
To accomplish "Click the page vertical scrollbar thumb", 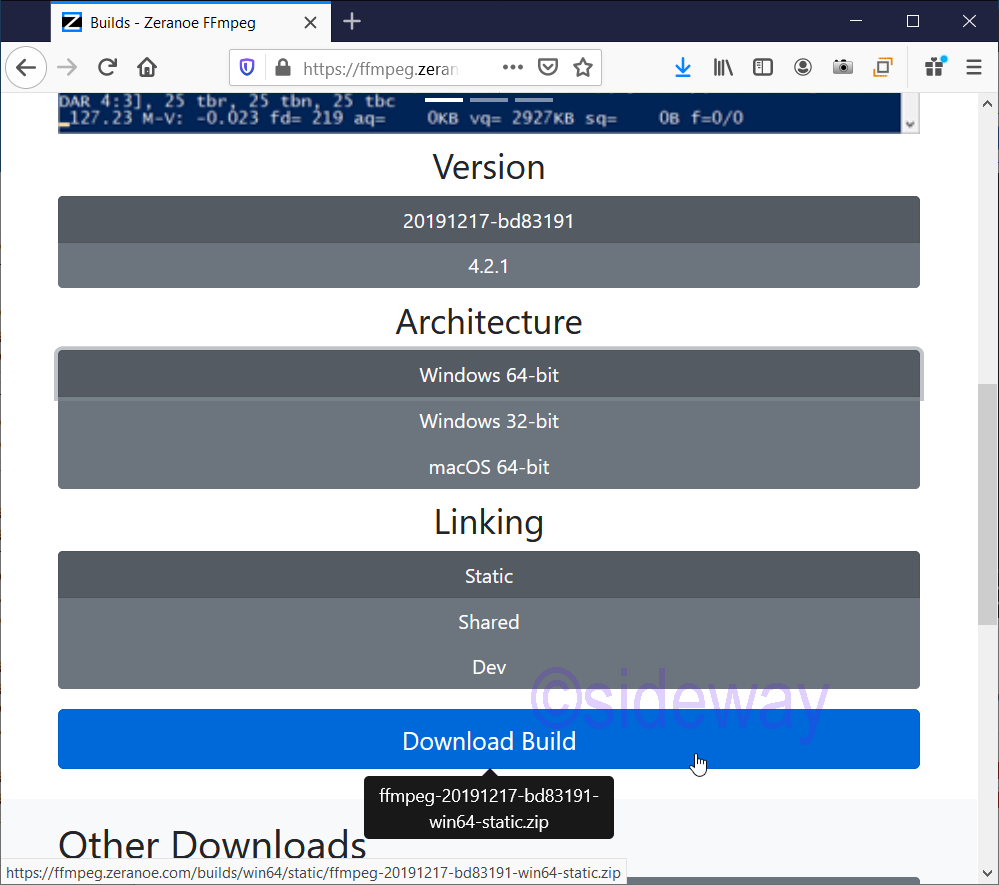I will tap(987, 503).
